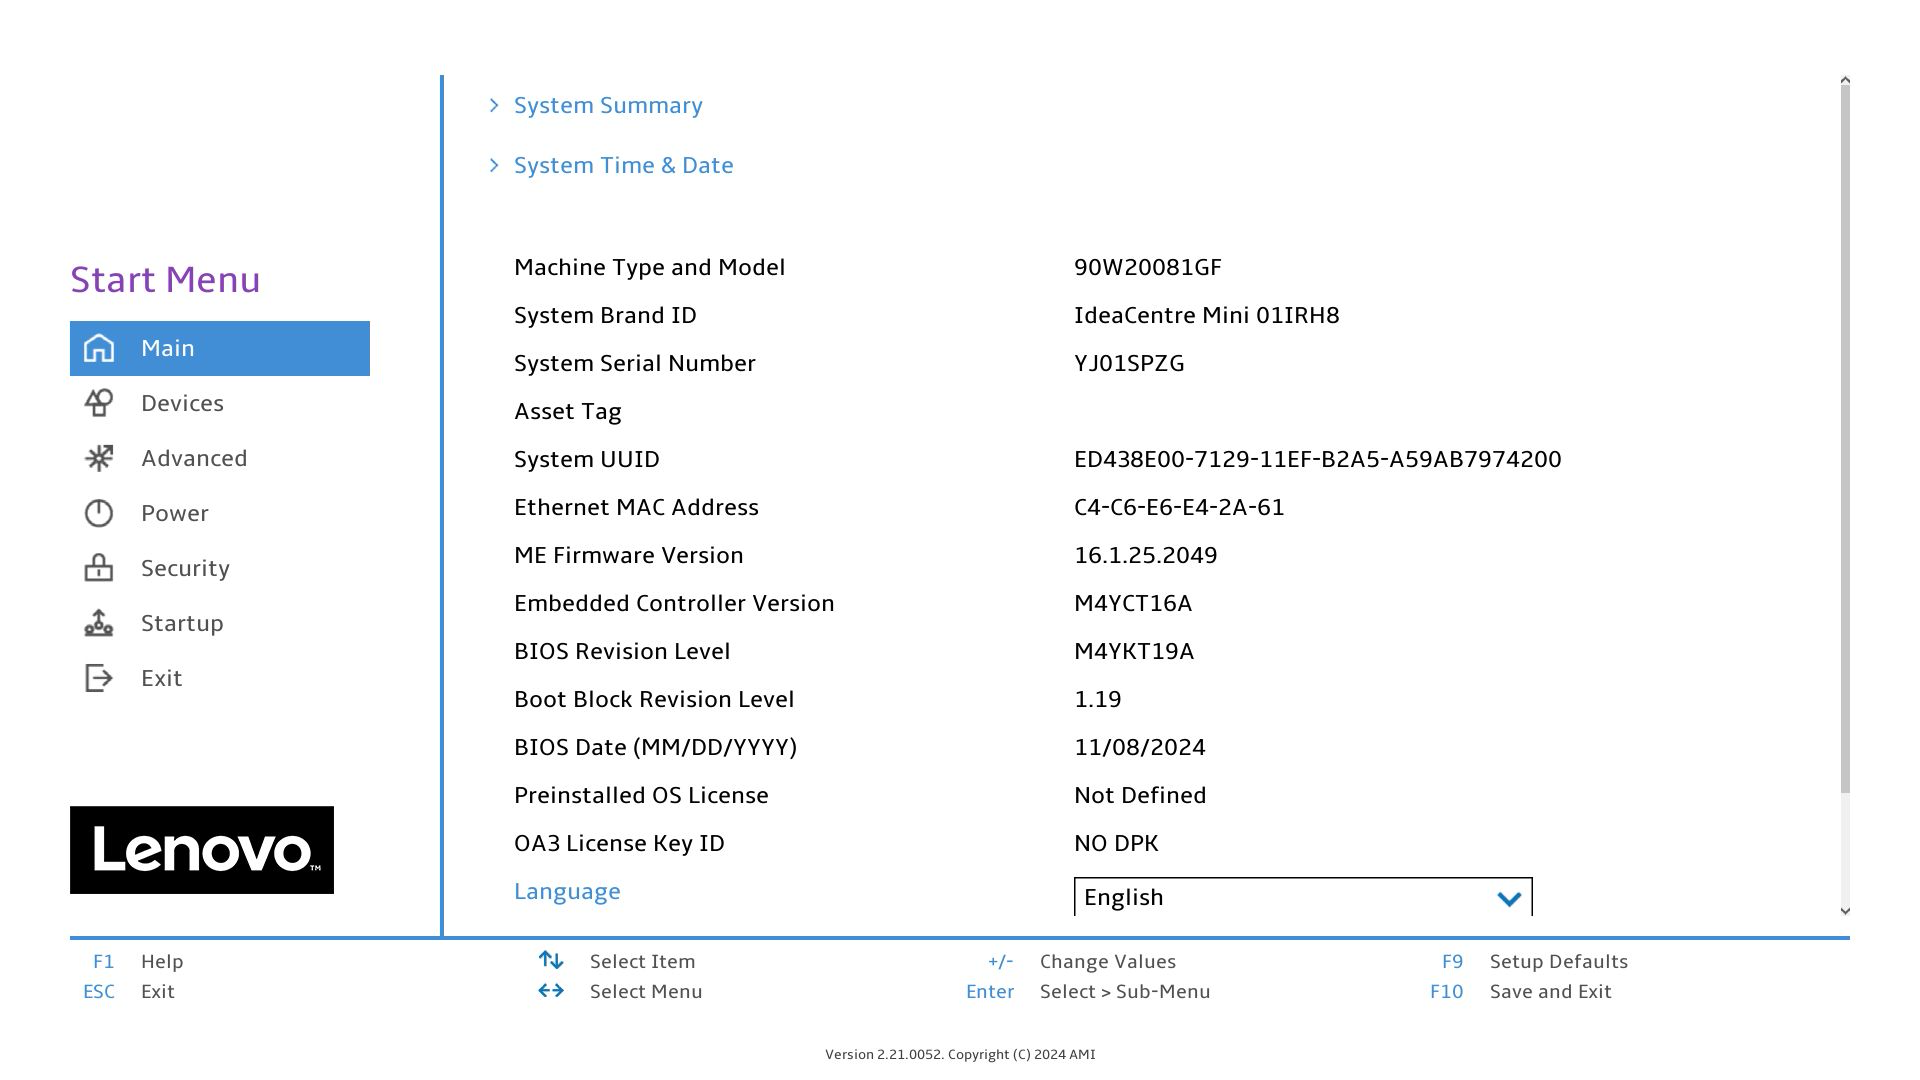Click the Asset Tag label

pos(568,412)
